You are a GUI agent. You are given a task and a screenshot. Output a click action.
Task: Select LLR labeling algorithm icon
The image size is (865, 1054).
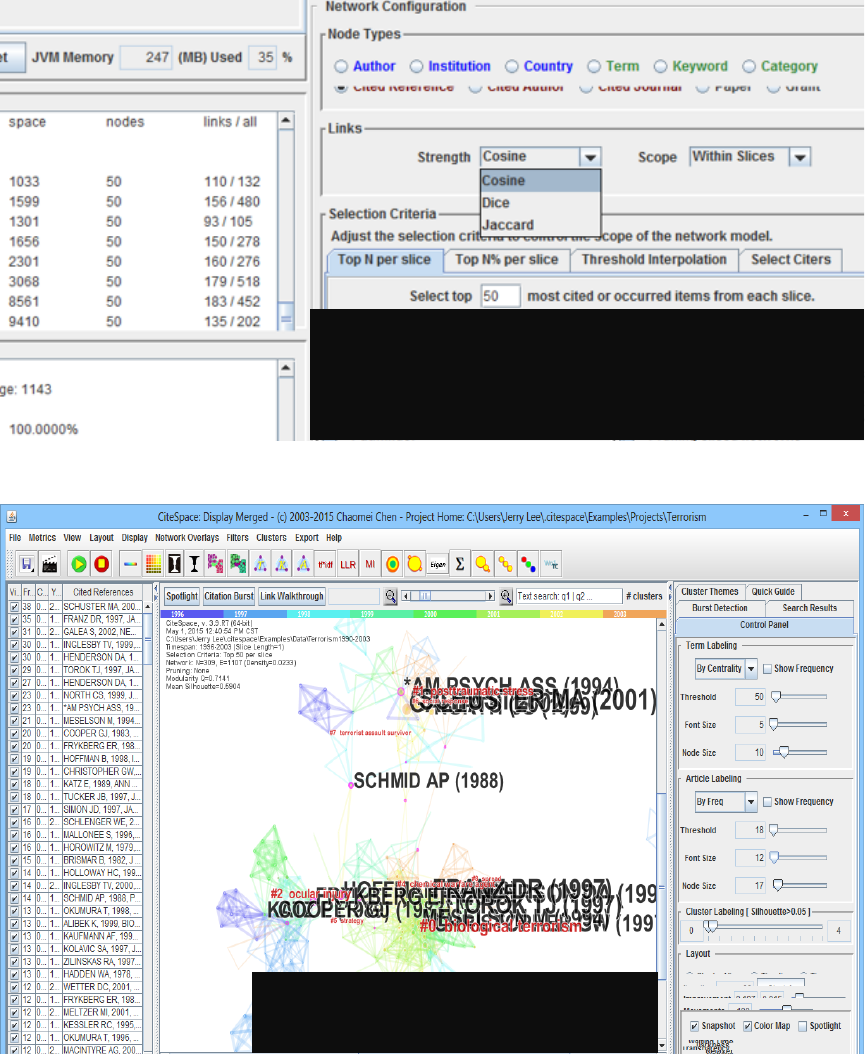347,564
